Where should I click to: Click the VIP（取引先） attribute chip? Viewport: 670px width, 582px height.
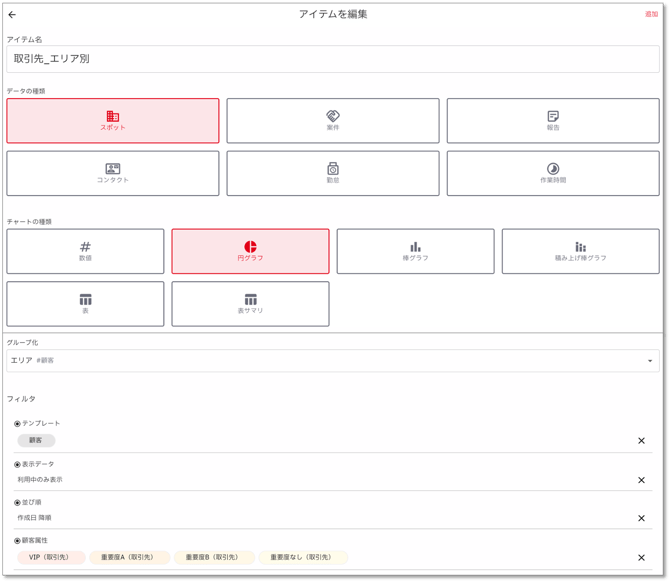[51, 557]
